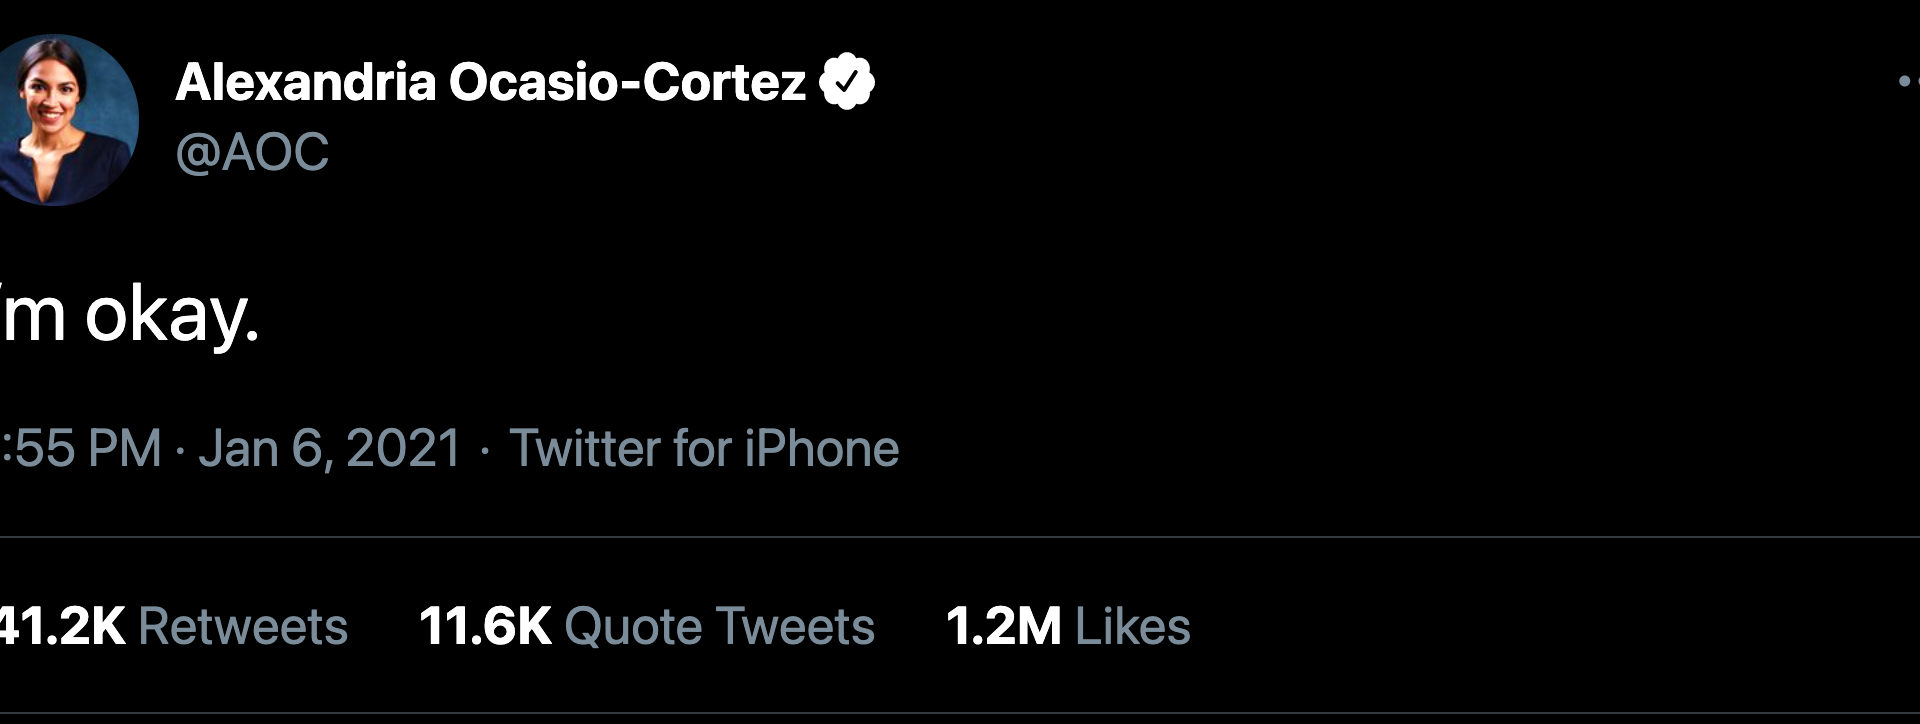
Task: Click the 1.2M likes count number
Action: (1003, 627)
